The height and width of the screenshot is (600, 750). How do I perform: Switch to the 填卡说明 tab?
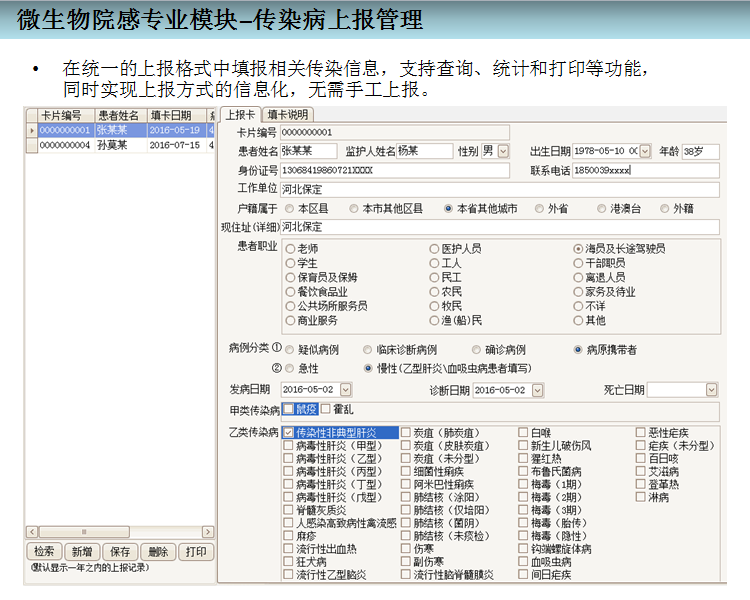pyautogui.click(x=288, y=115)
